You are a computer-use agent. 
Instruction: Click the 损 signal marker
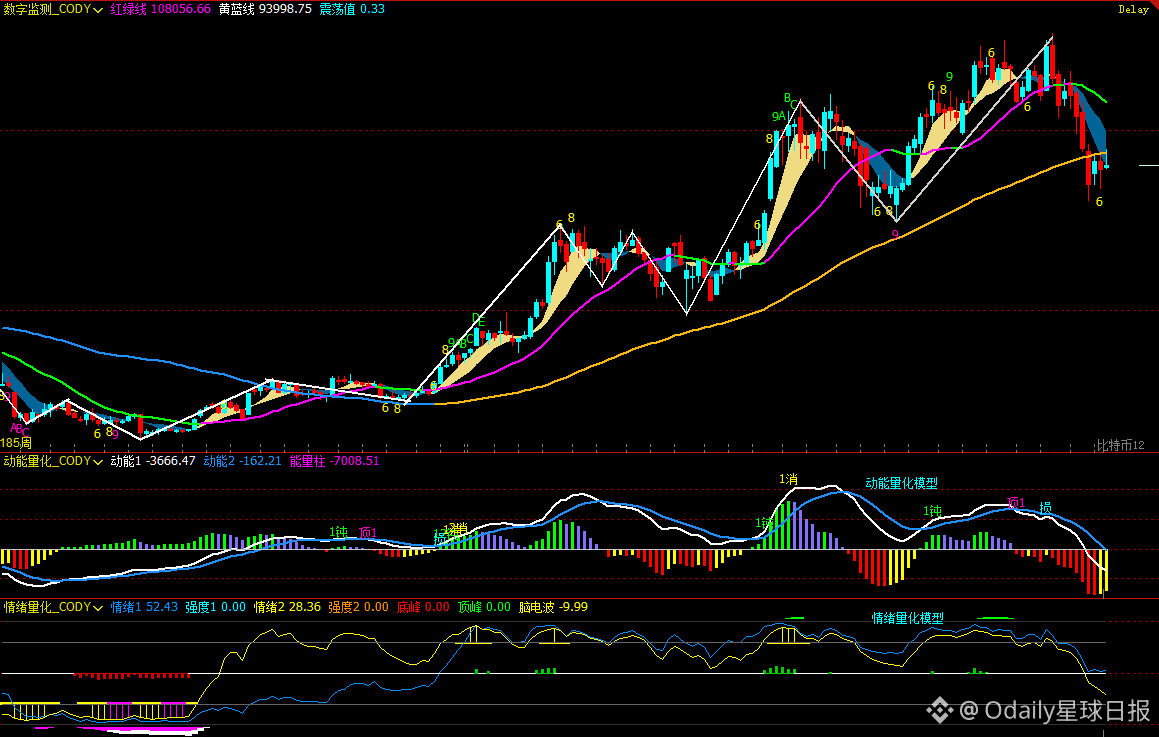coord(1045,508)
